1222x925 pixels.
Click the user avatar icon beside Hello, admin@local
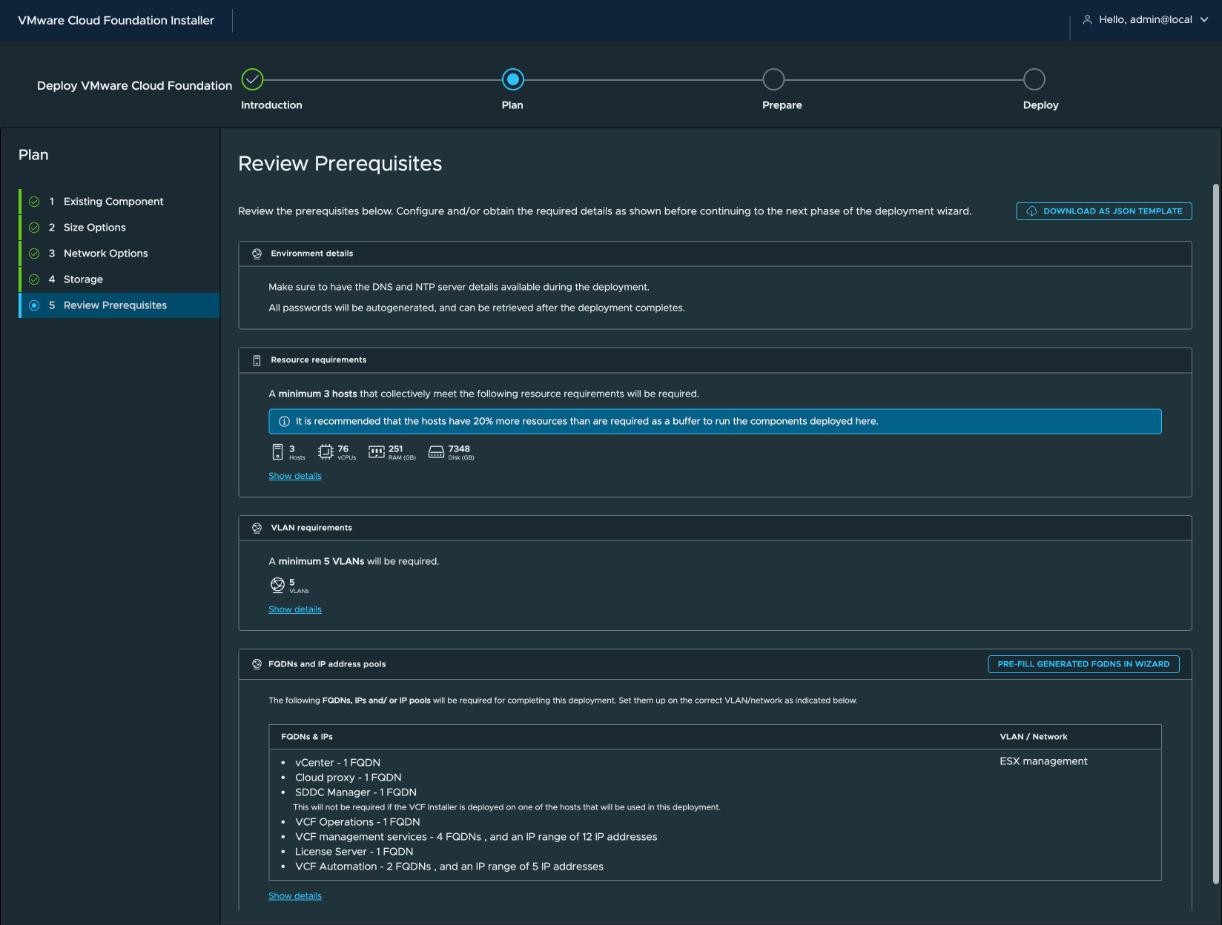tap(1087, 20)
